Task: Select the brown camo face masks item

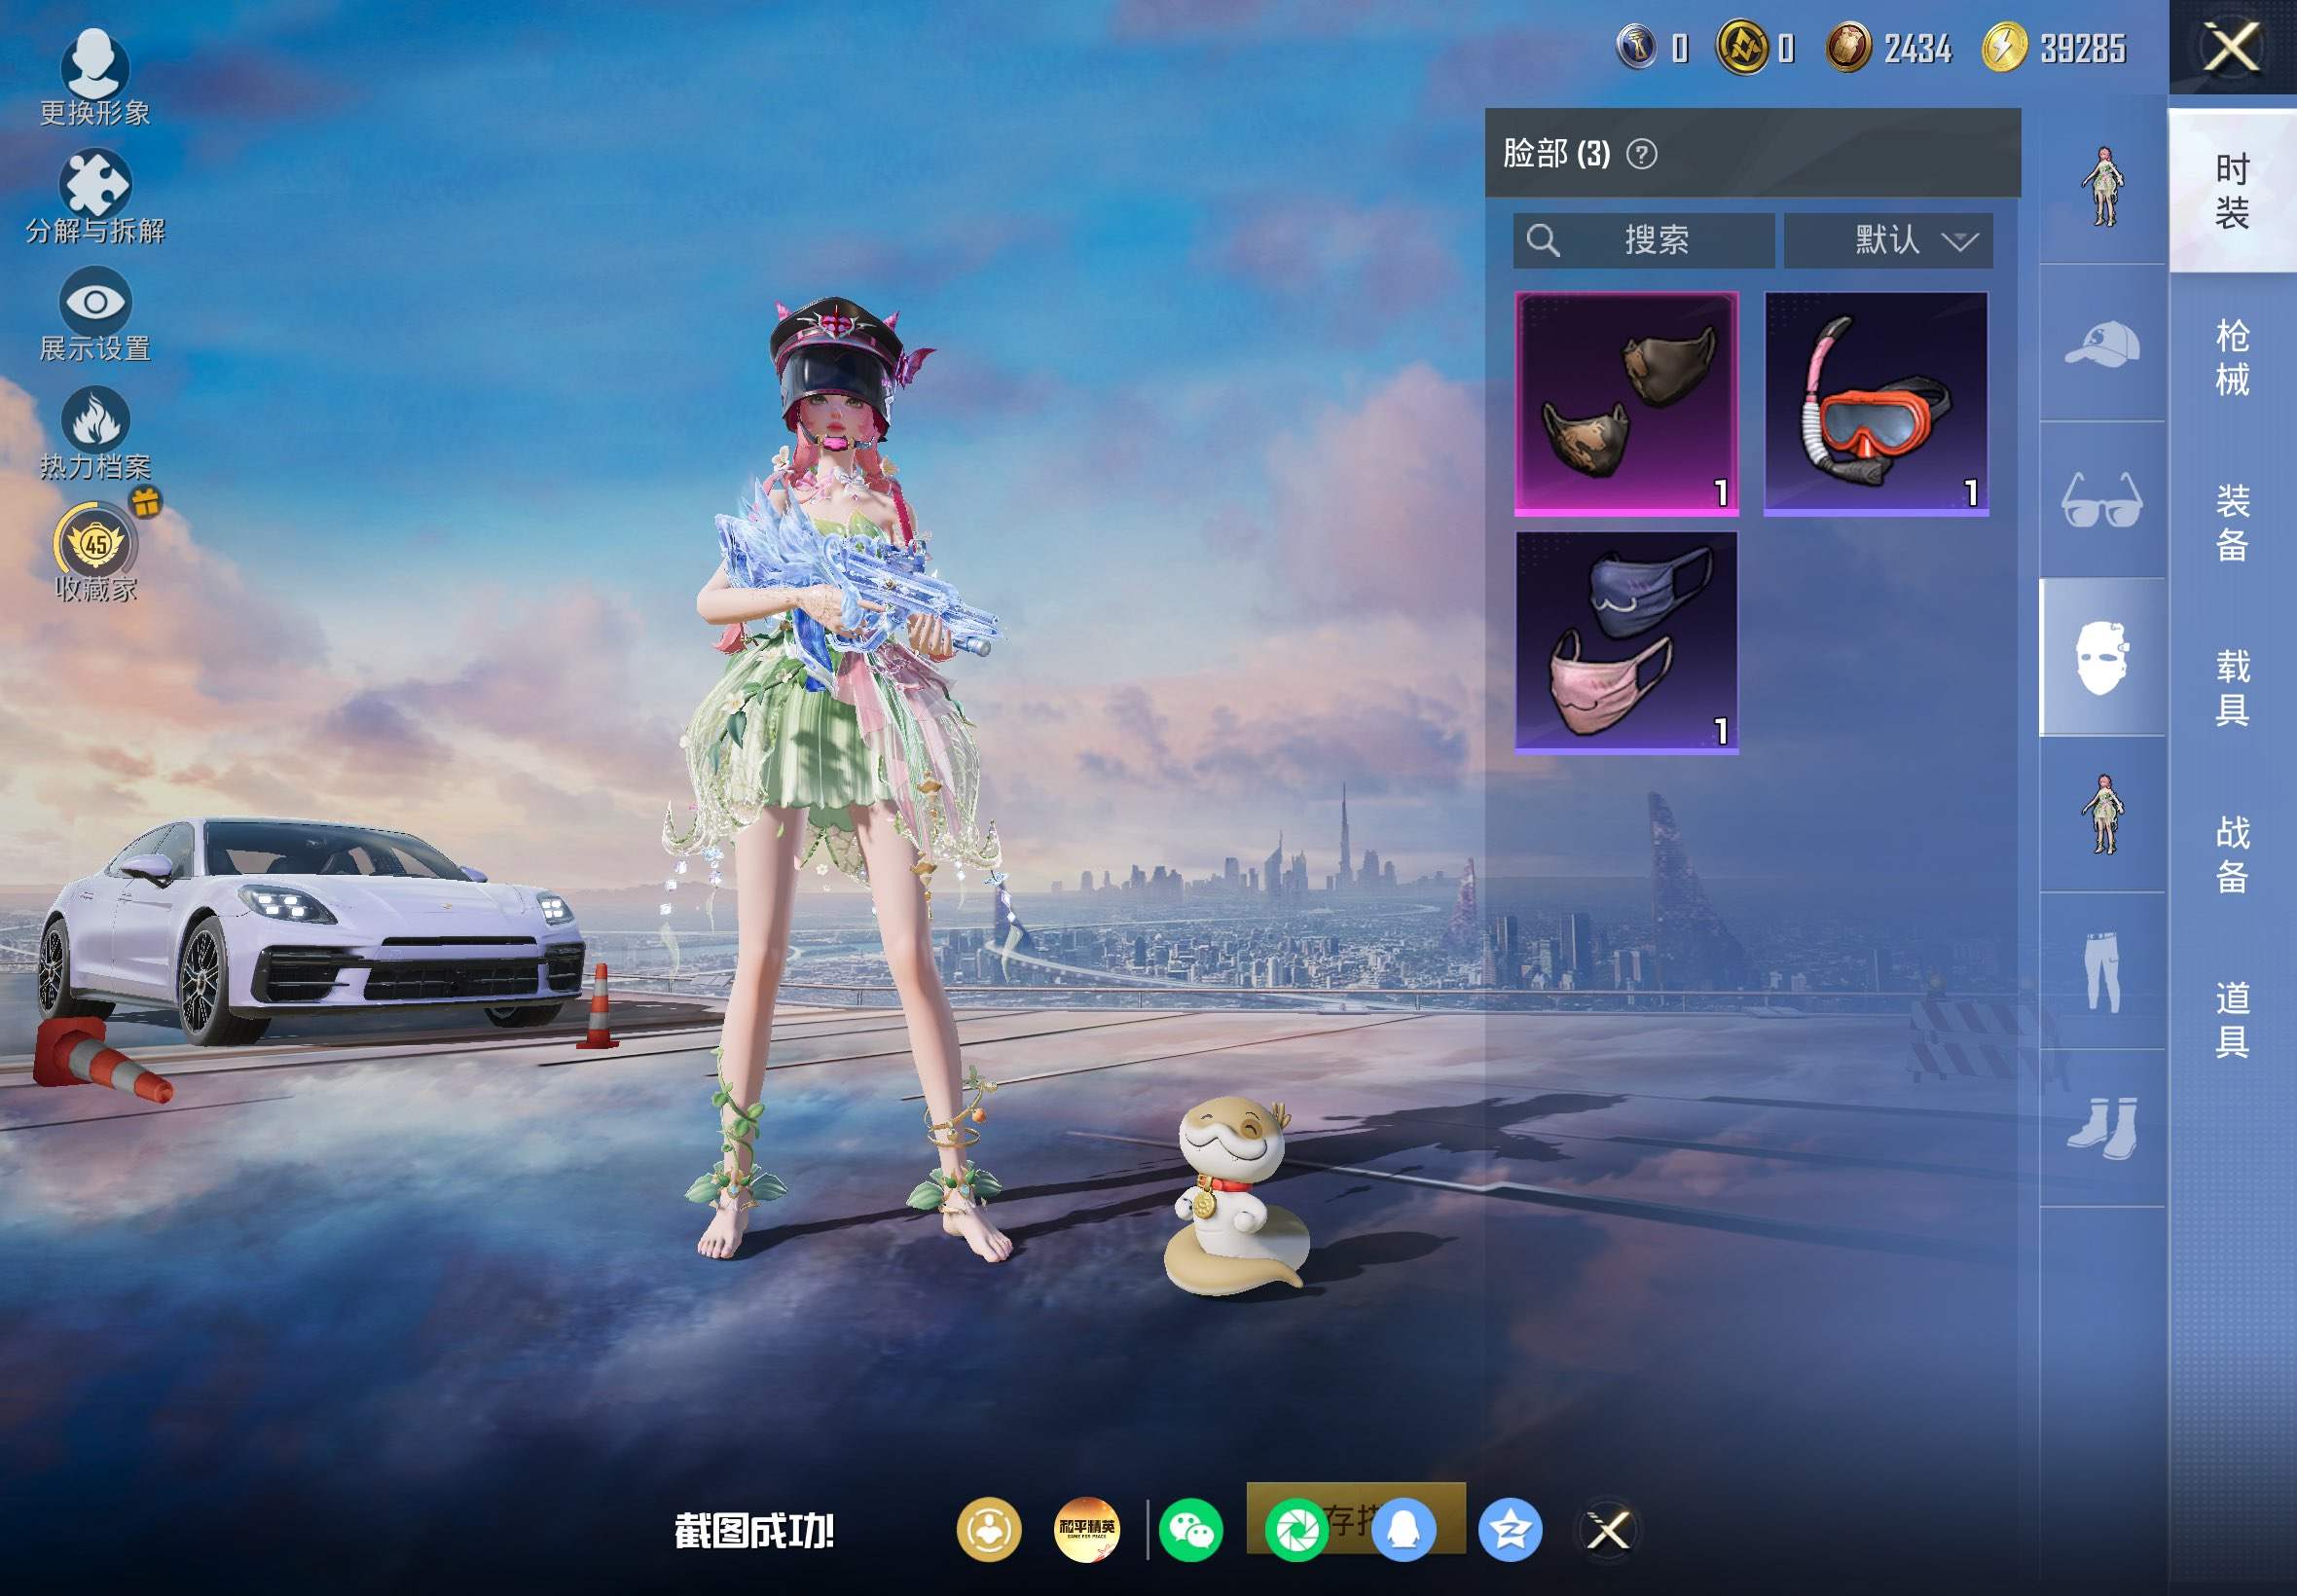Action: tap(1626, 403)
